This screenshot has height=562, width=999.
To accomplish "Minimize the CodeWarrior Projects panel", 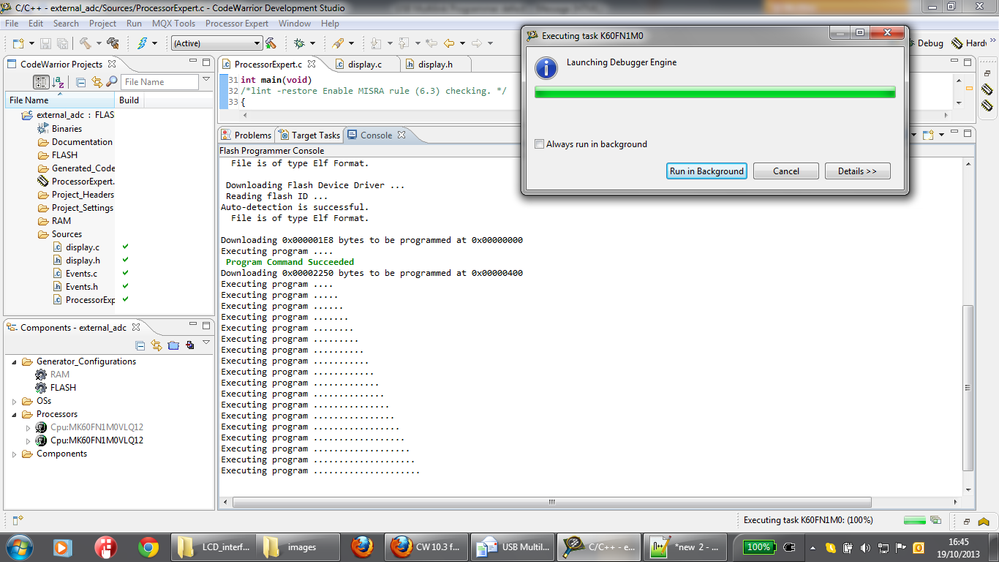I will coord(193,62).
